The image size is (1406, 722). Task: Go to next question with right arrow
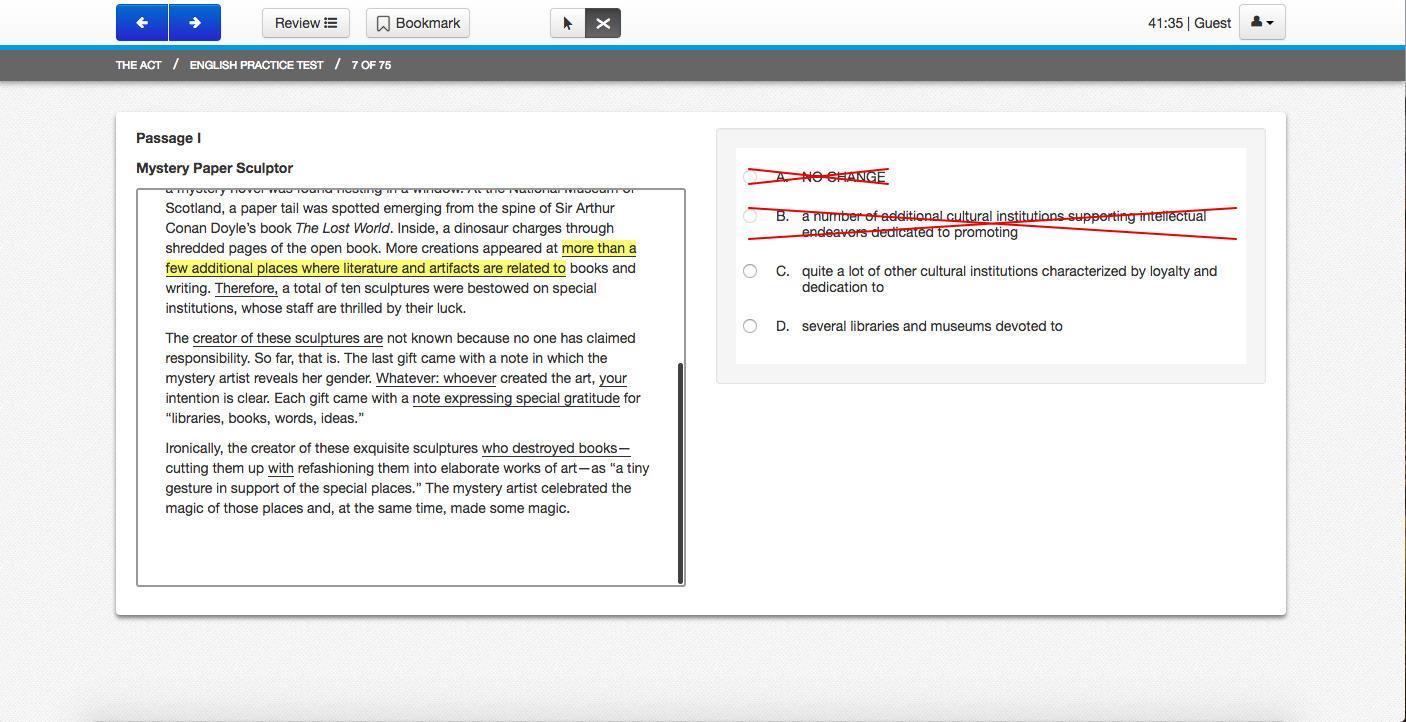[x=195, y=23]
